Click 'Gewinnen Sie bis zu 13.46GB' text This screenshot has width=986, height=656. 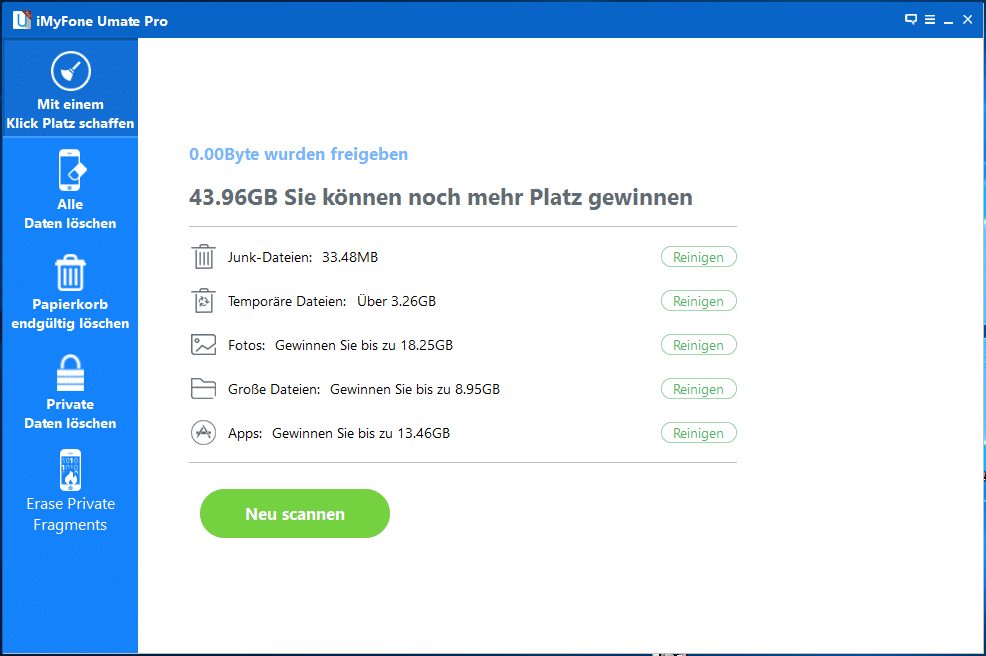tap(361, 433)
